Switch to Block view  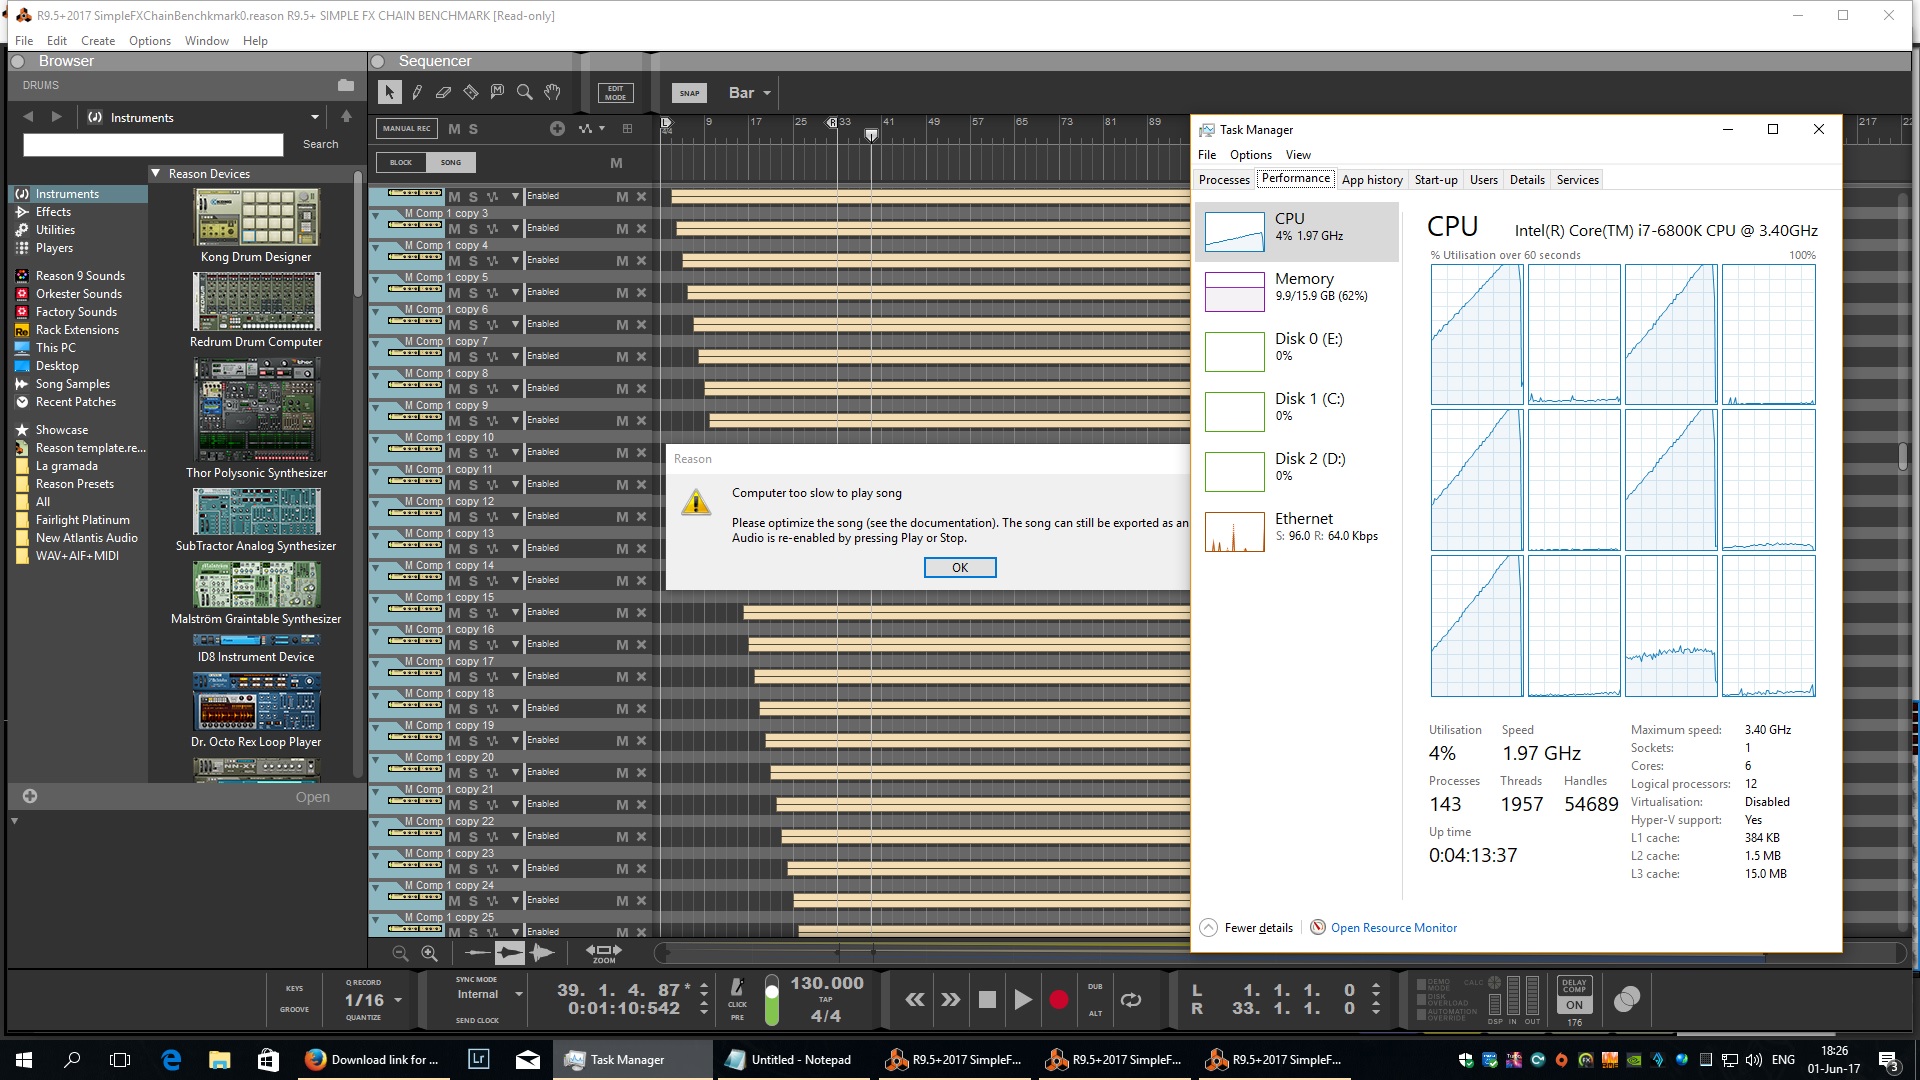pos(401,162)
